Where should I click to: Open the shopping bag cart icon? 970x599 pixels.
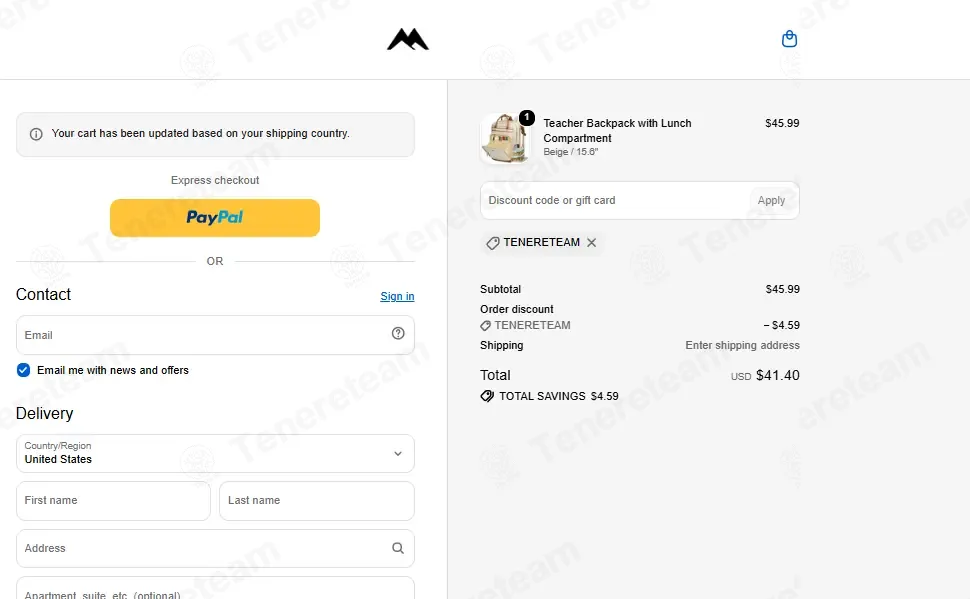[x=789, y=39]
